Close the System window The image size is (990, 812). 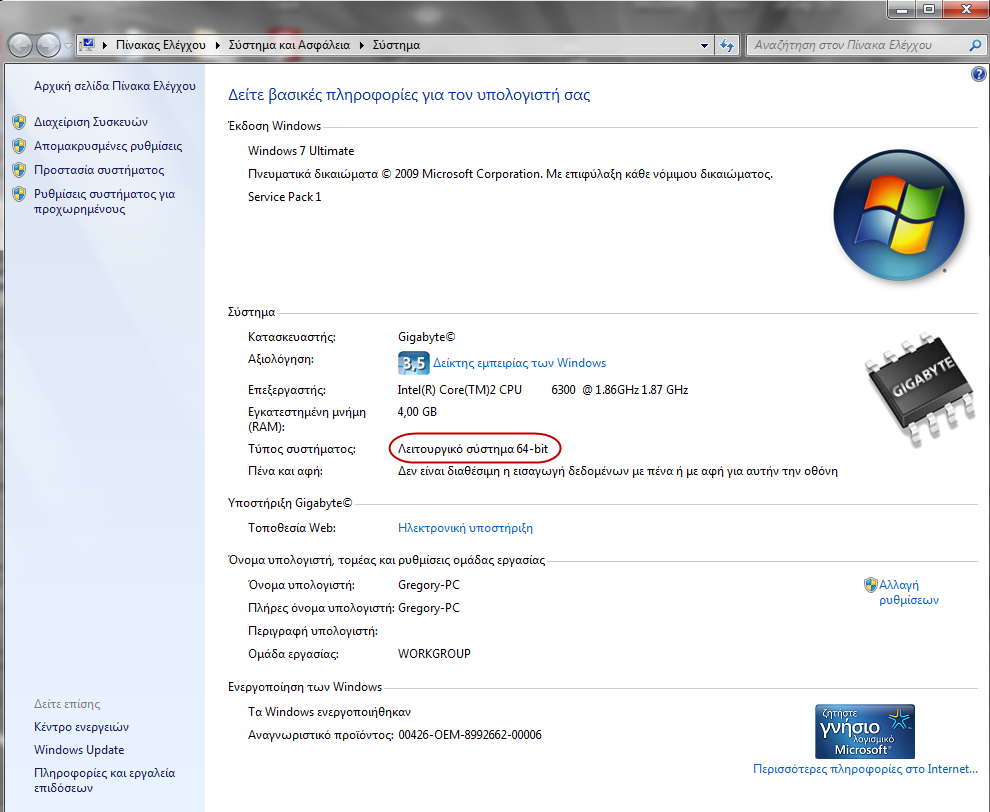[x=966, y=9]
